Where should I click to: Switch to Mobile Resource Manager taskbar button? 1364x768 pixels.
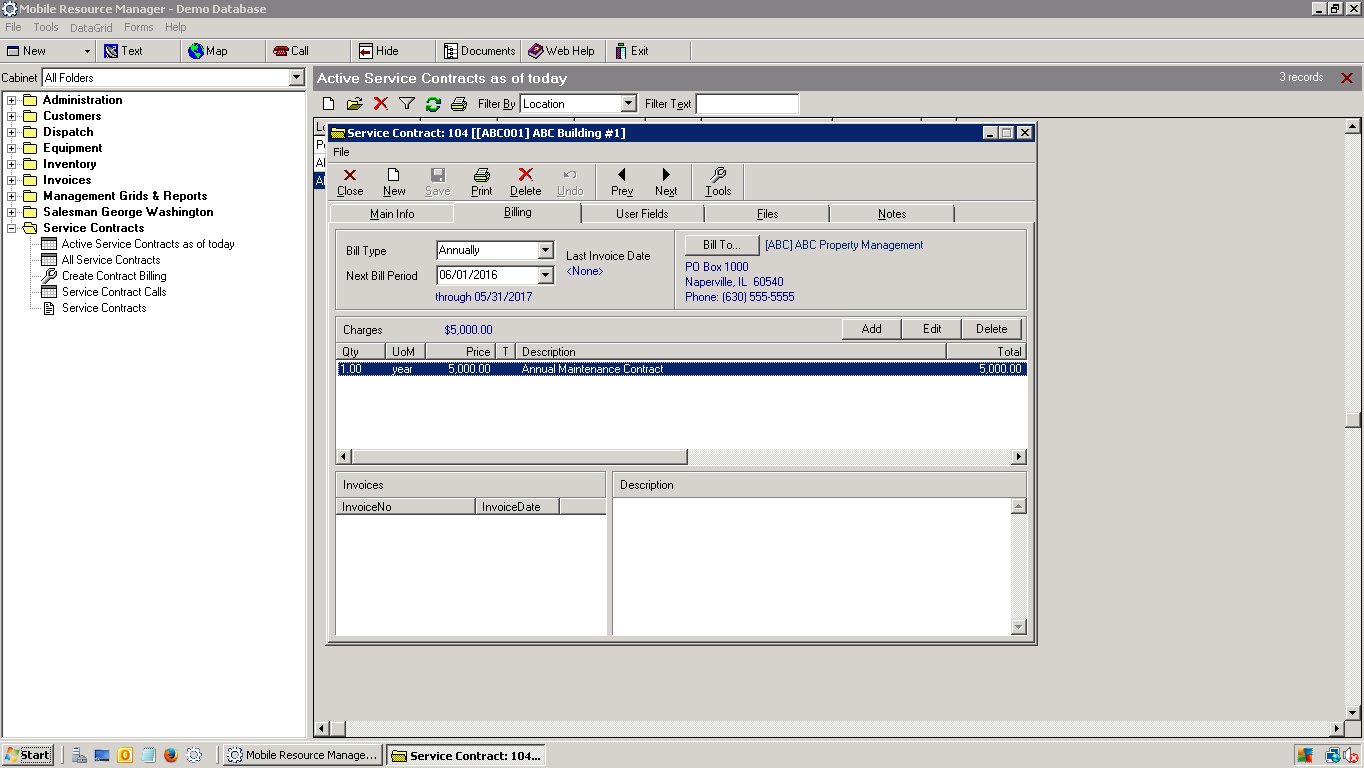click(x=301, y=755)
